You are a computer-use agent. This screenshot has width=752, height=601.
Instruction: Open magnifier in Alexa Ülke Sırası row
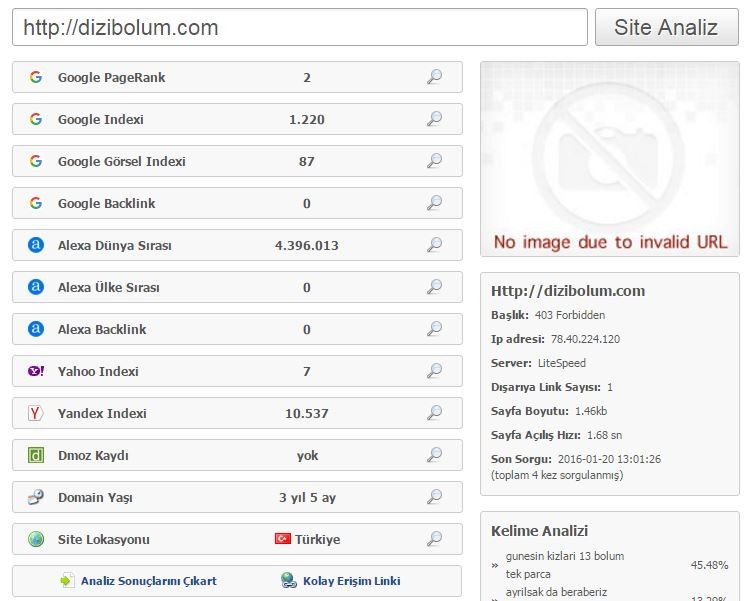[x=435, y=287]
